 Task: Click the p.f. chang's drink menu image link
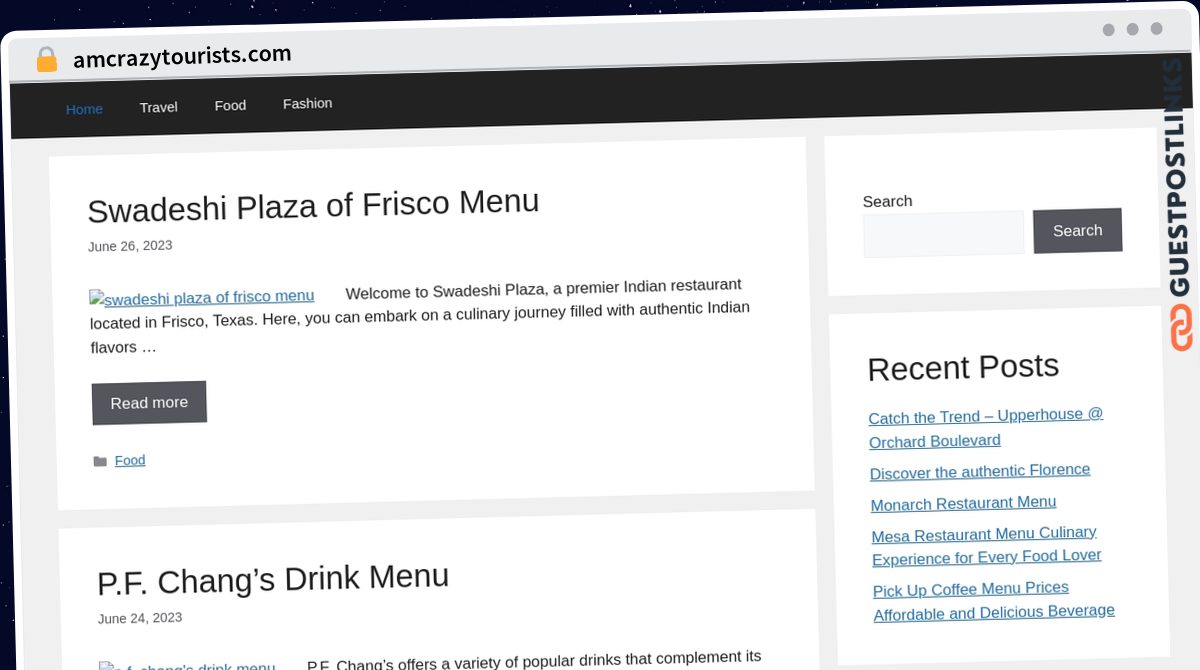[x=187, y=664]
